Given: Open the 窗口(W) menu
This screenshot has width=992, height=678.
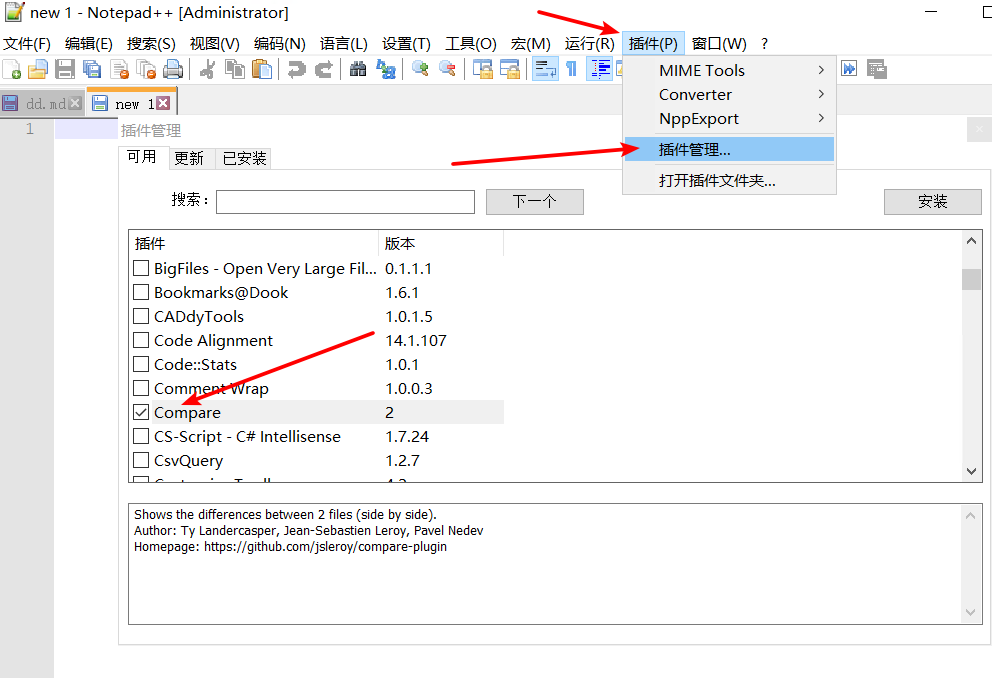Looking at the screenshot, I should click(719, 44).
